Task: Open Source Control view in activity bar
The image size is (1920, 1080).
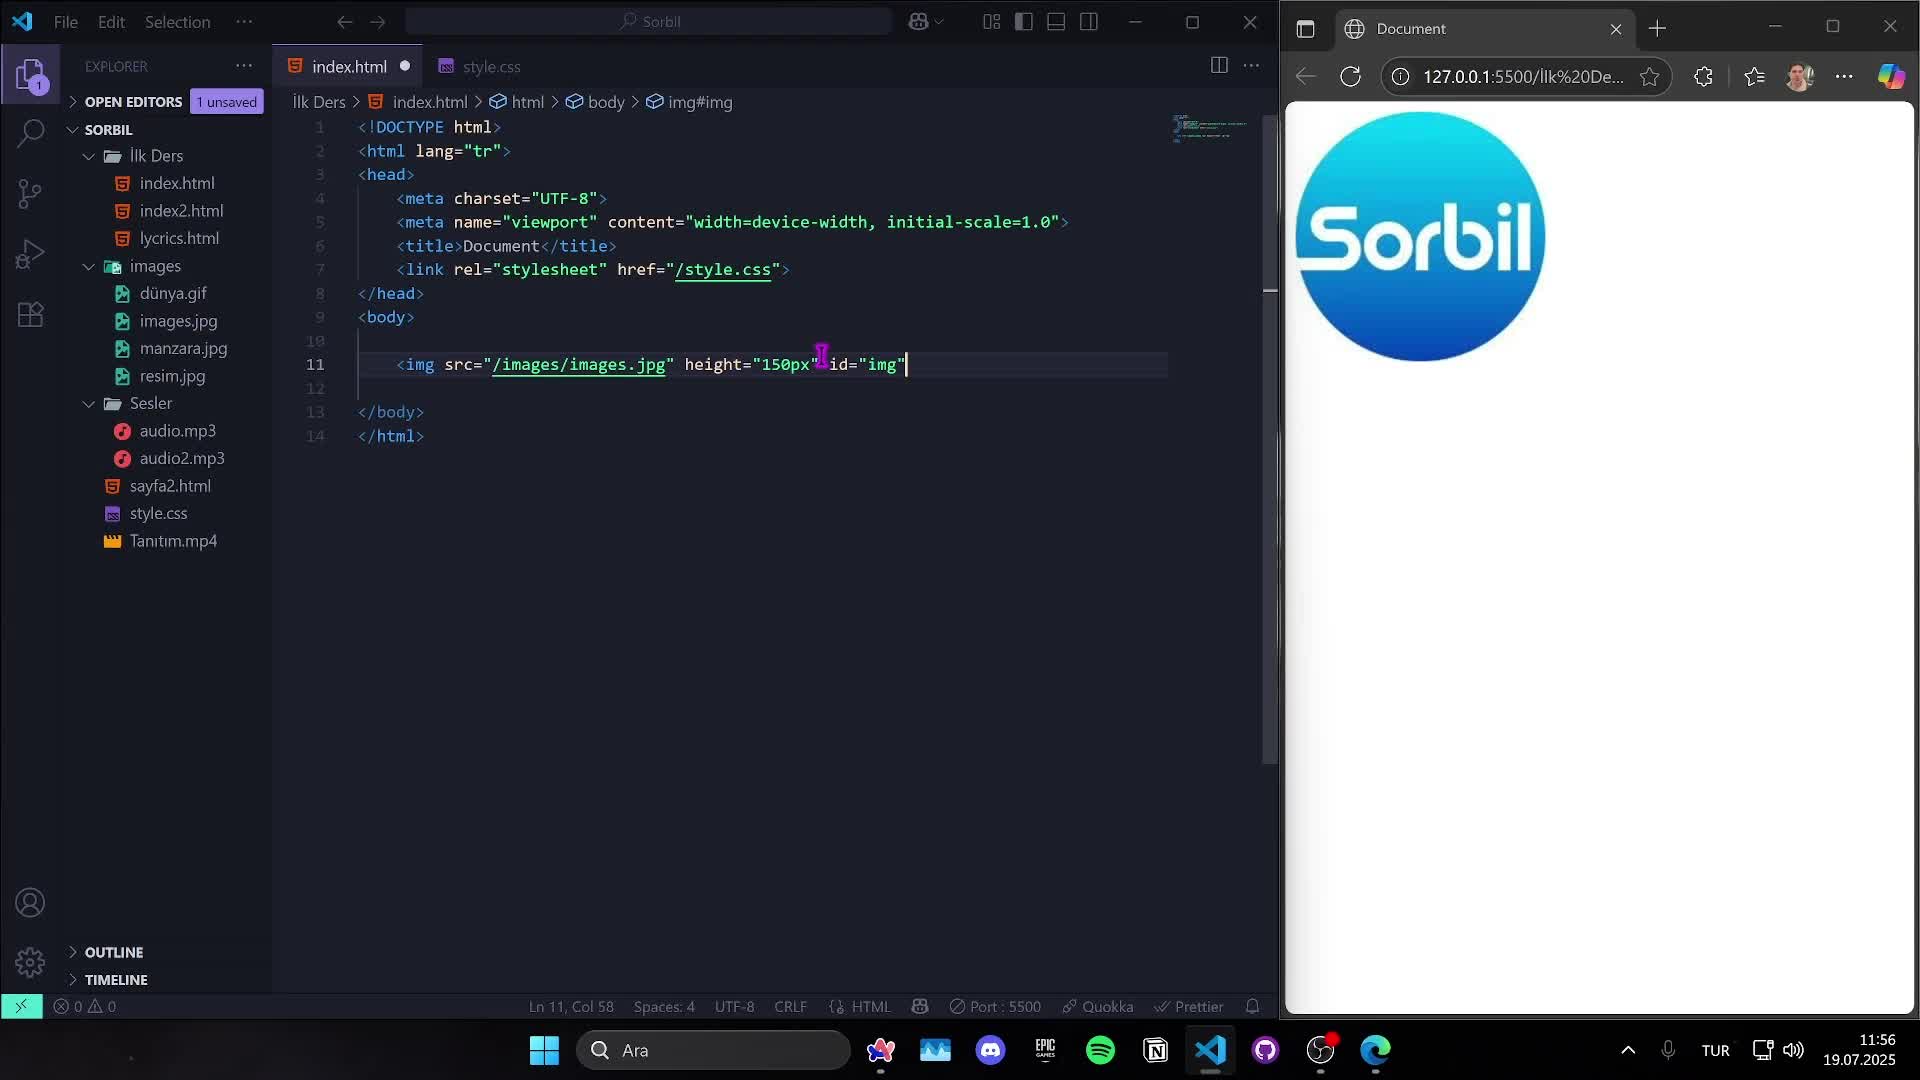Action: [x=30, y=193]
